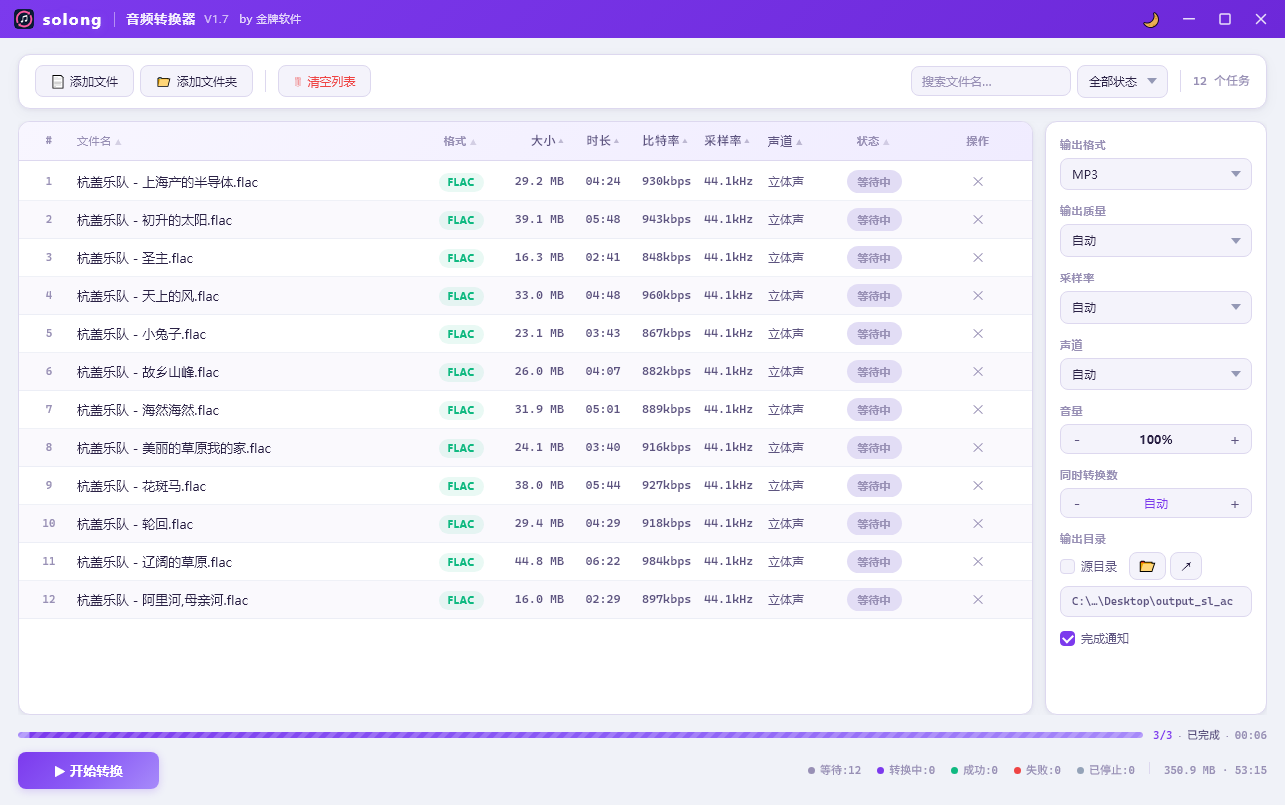Click the folder icon to browse output directory
Screen dimensions: 1285x805
click(x=1146, y=566)
